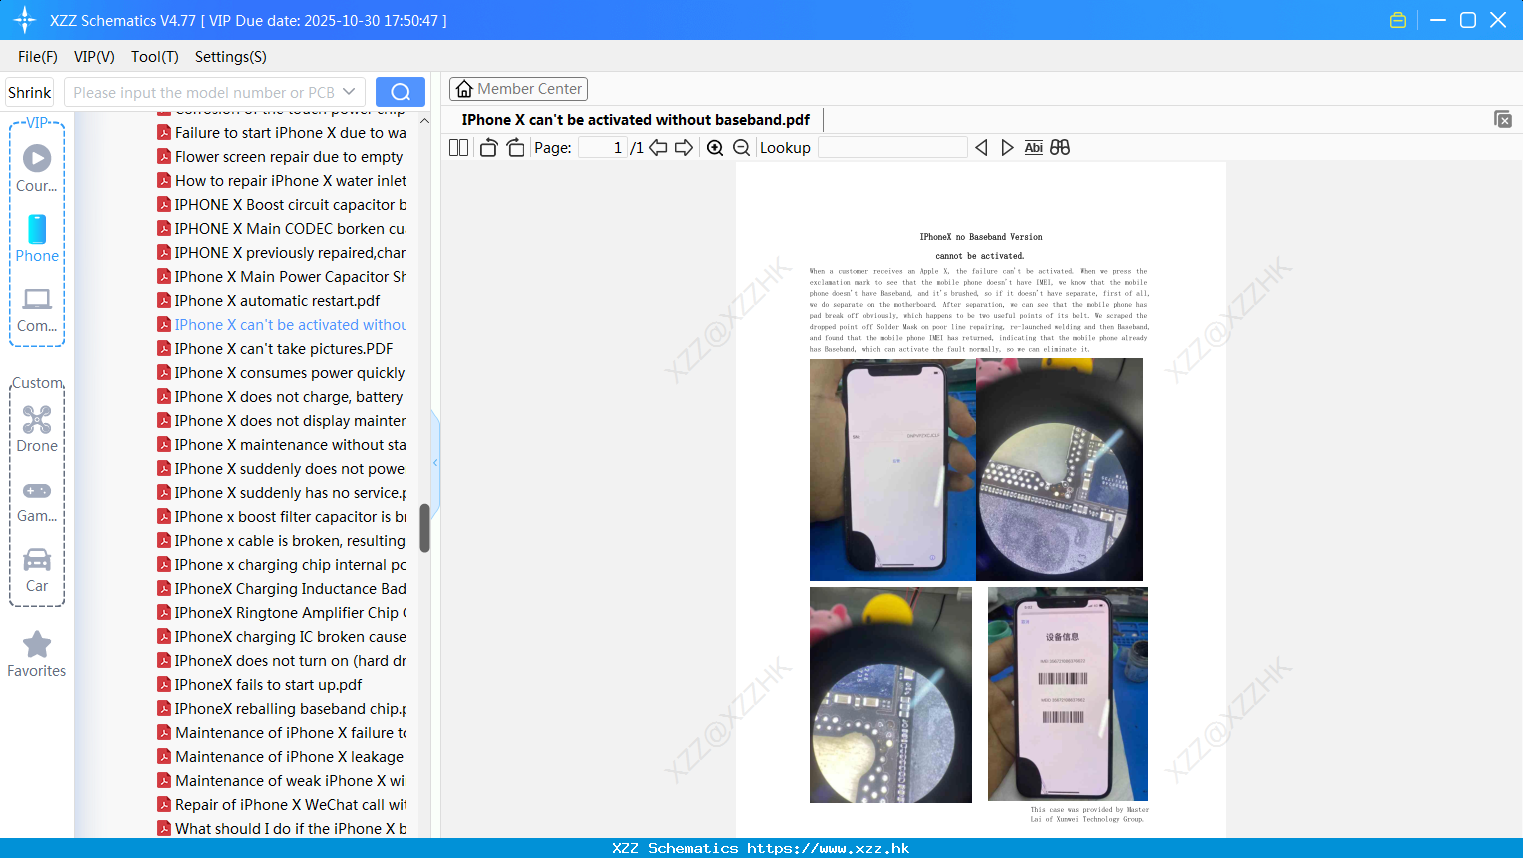
Task: Open 'IPhoneX reballing baseband chip' file
Action: point(282,708)
